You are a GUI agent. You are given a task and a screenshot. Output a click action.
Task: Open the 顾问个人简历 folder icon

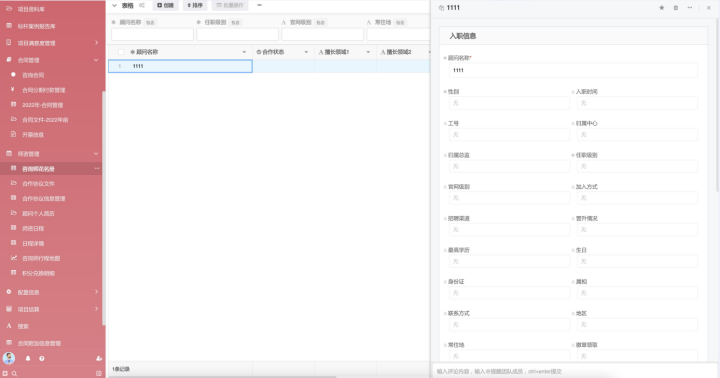click(13, 213)
